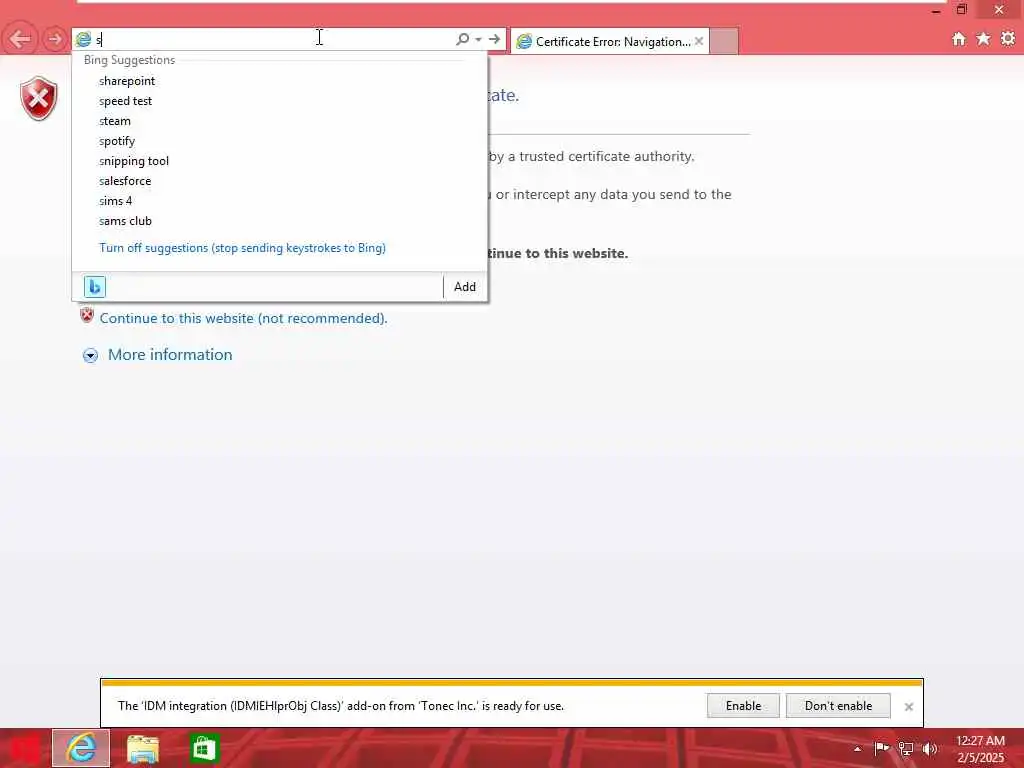Select the Bing search provider icon

95,287
